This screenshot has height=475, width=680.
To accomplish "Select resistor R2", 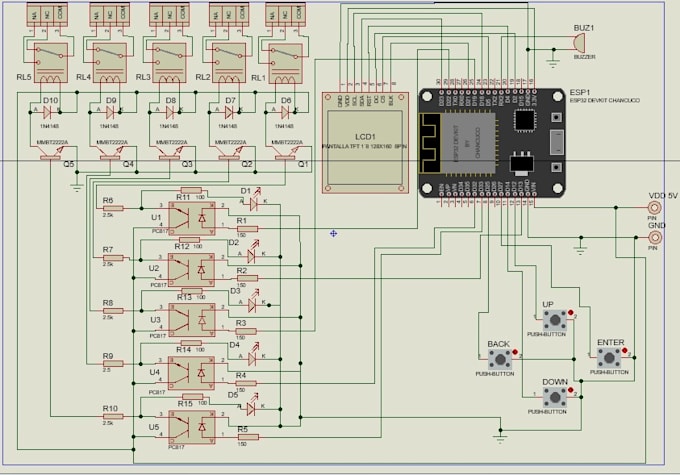I will (247, 278).
